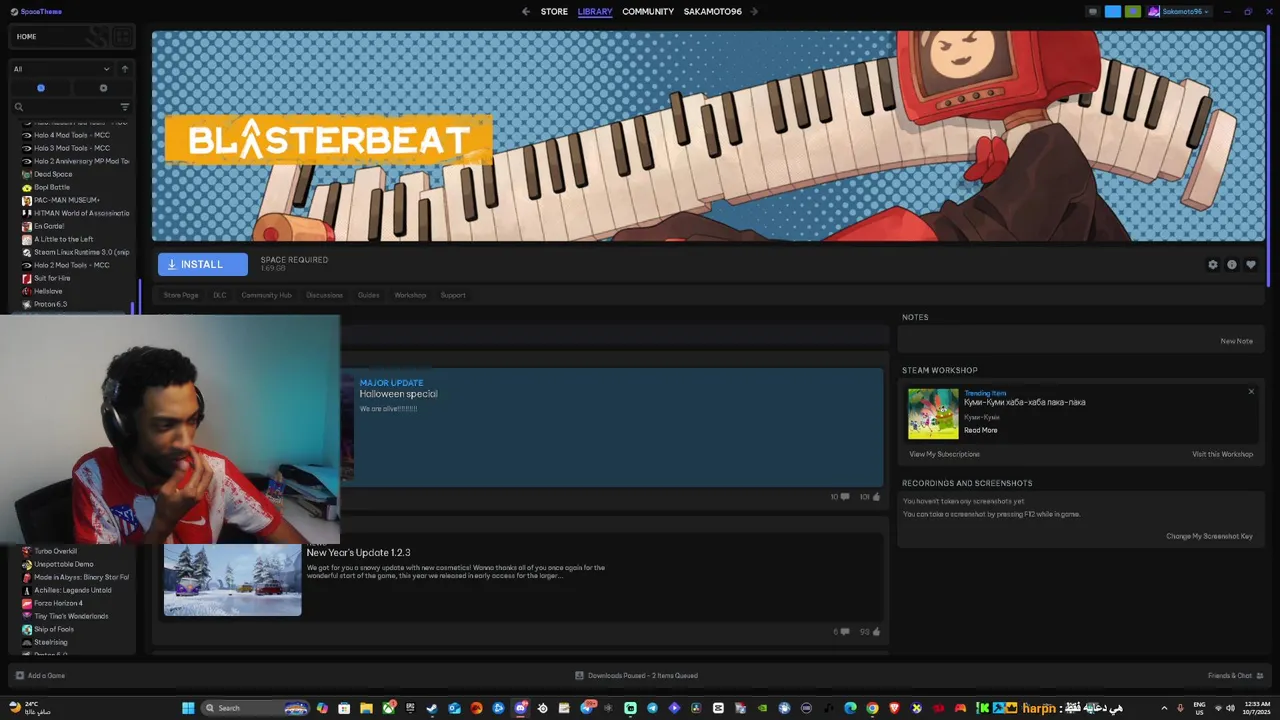Click View My Subscriptions
The image size is (1280, 720).
pyautogui.click(x=944, y=454)
